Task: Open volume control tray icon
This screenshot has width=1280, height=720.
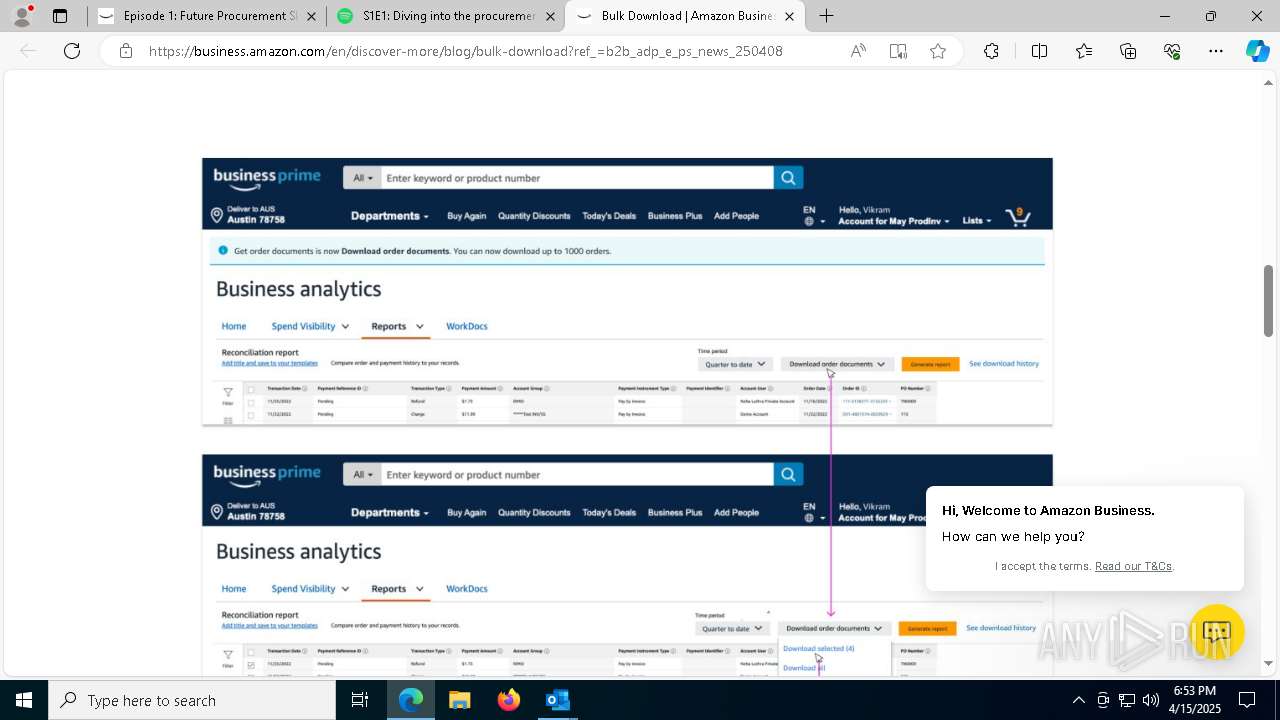Action: pyautogui.click(x=1151, y=700)
